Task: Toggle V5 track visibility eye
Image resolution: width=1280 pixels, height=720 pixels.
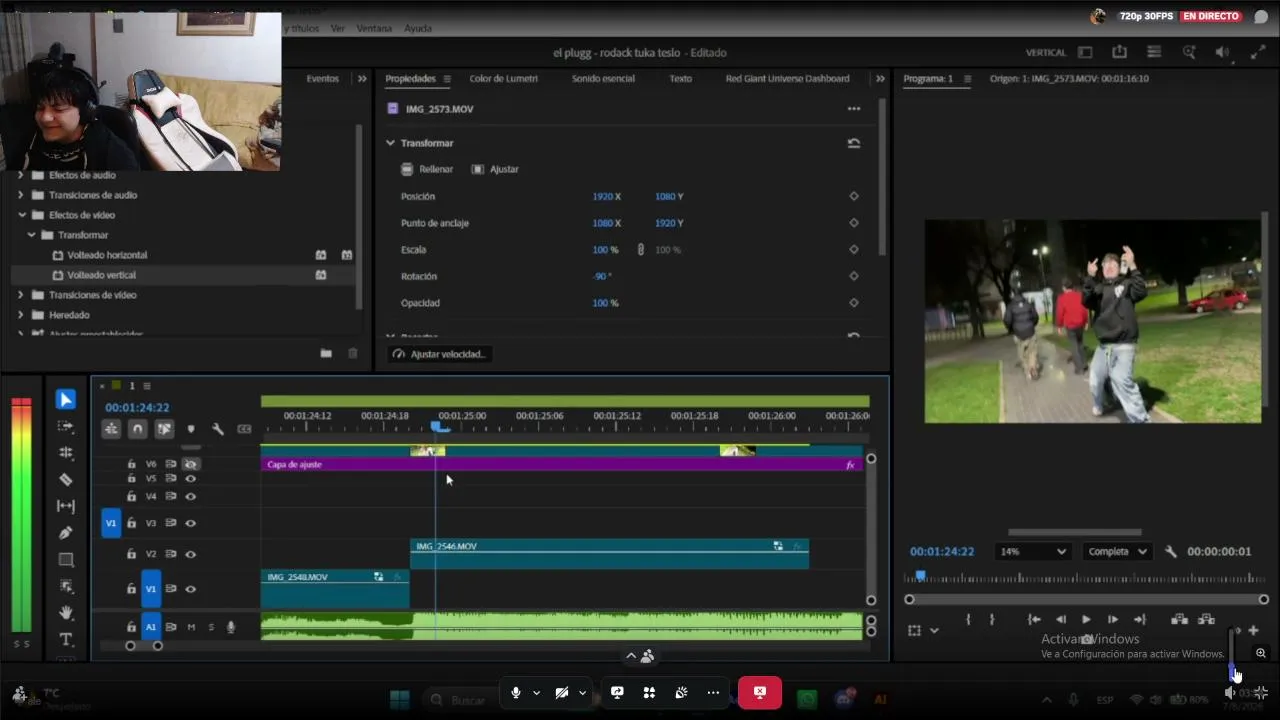Action: (x=190, y=479)
